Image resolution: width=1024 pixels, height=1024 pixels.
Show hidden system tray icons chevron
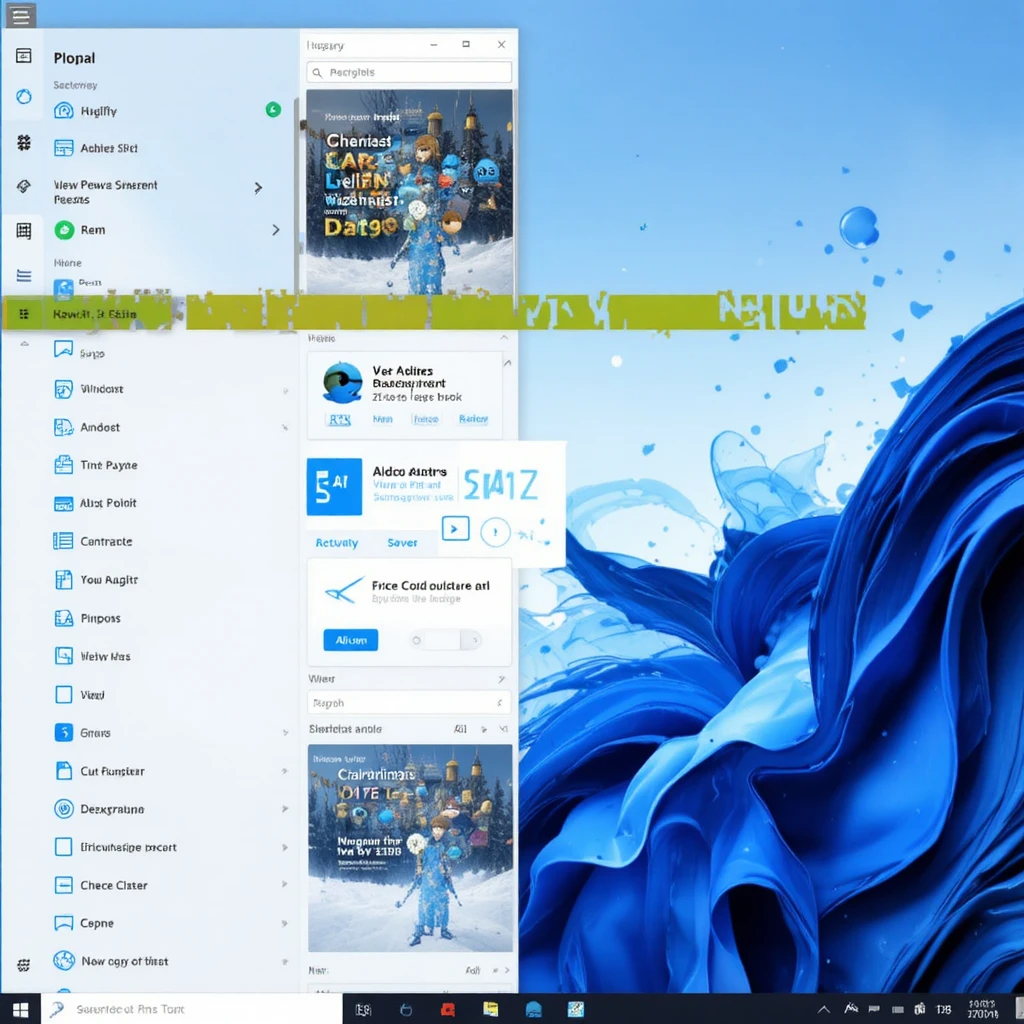pos(824,1009)
